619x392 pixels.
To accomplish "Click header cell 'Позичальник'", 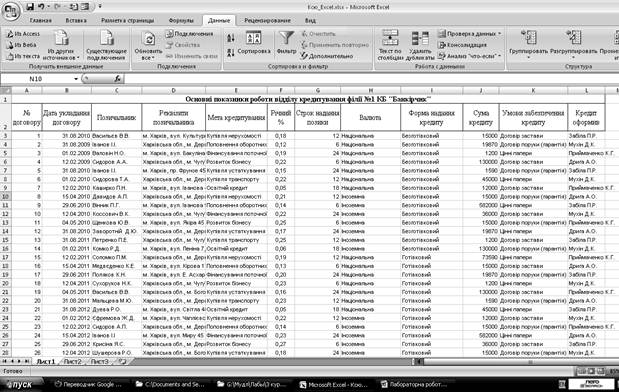I will [x=116, y=117].
